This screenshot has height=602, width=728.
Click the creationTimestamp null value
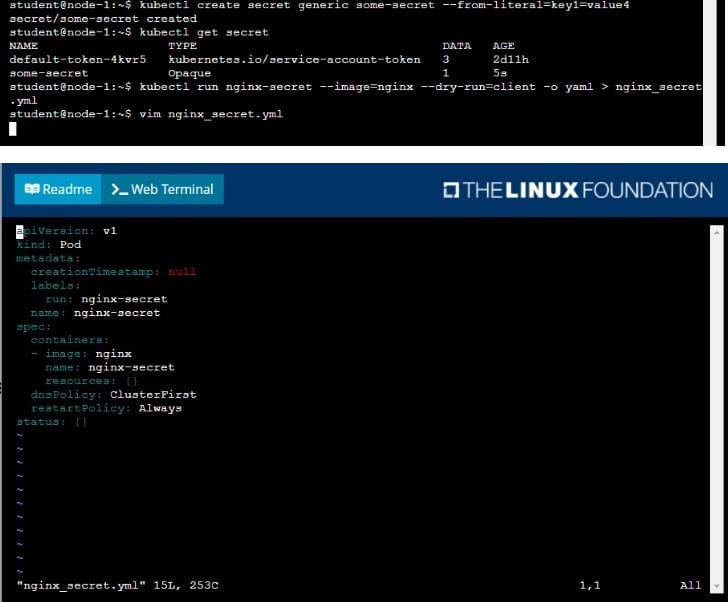pyautogui.click(x=182, y=271)
